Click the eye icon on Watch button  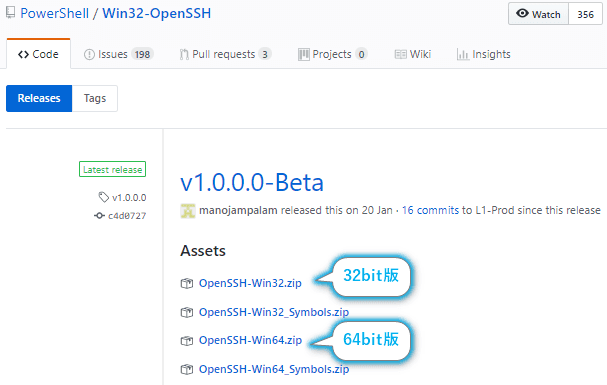coord(522,14)
